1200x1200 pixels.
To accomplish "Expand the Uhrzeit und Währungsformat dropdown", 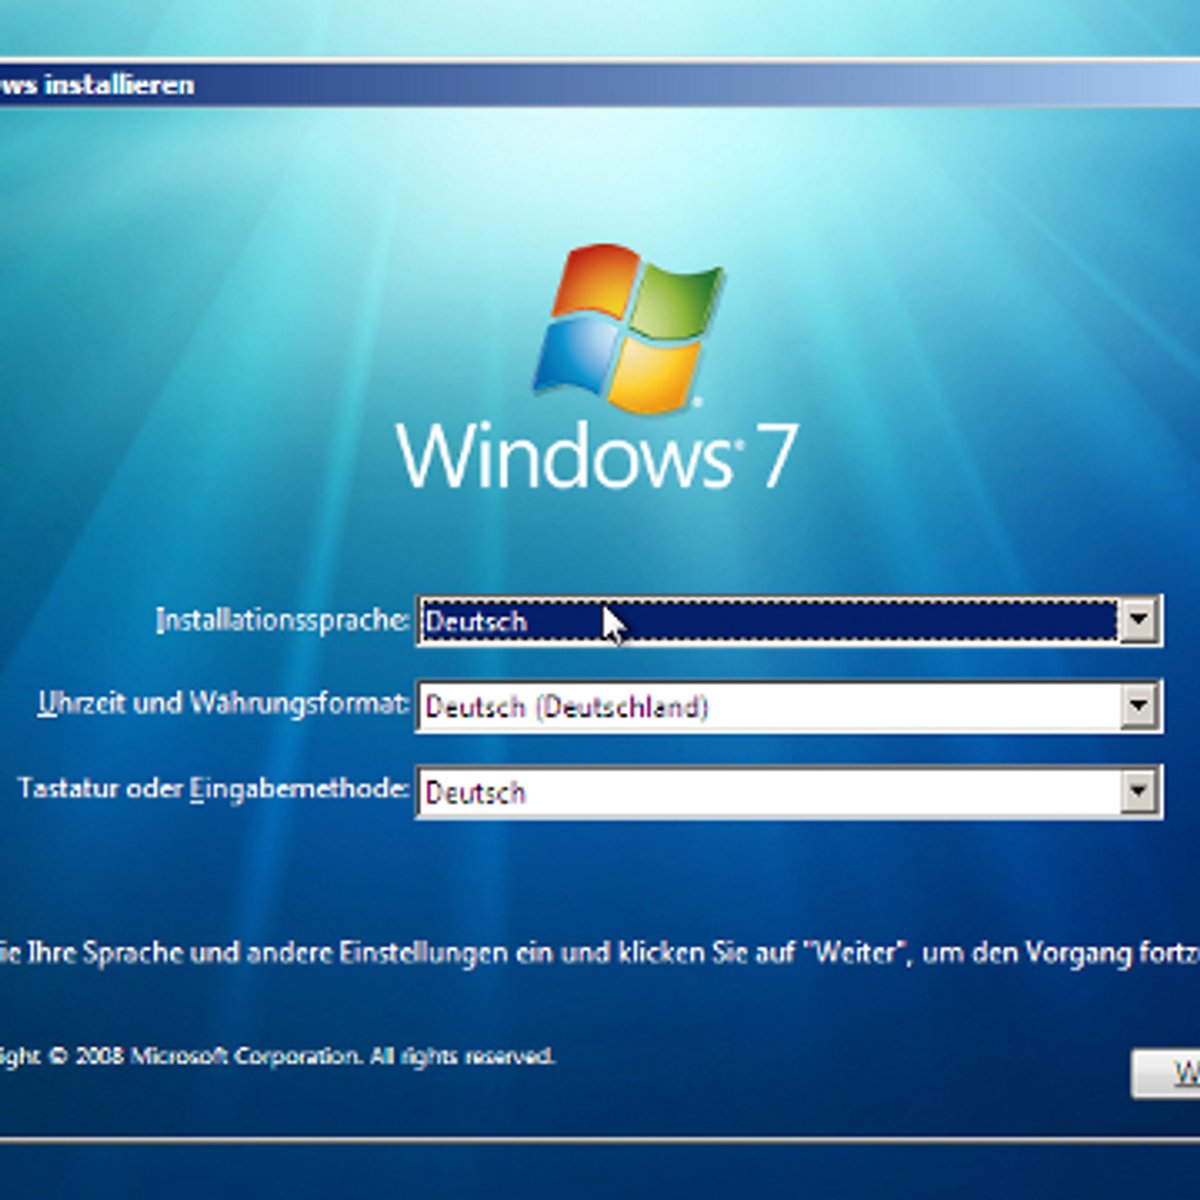I will coord(1138,707).
